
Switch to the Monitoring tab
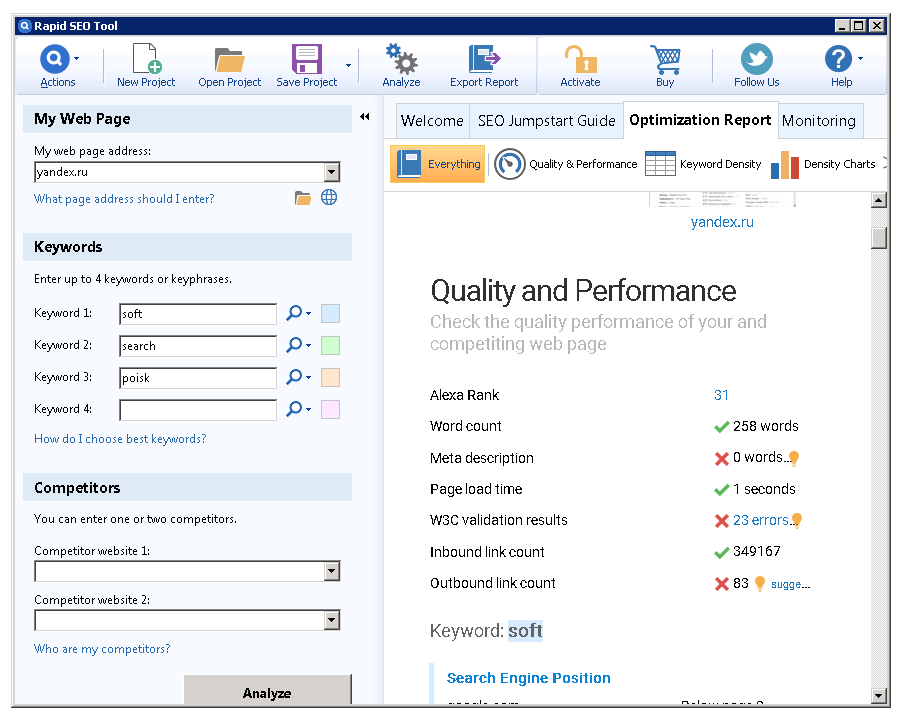point(820,120)
